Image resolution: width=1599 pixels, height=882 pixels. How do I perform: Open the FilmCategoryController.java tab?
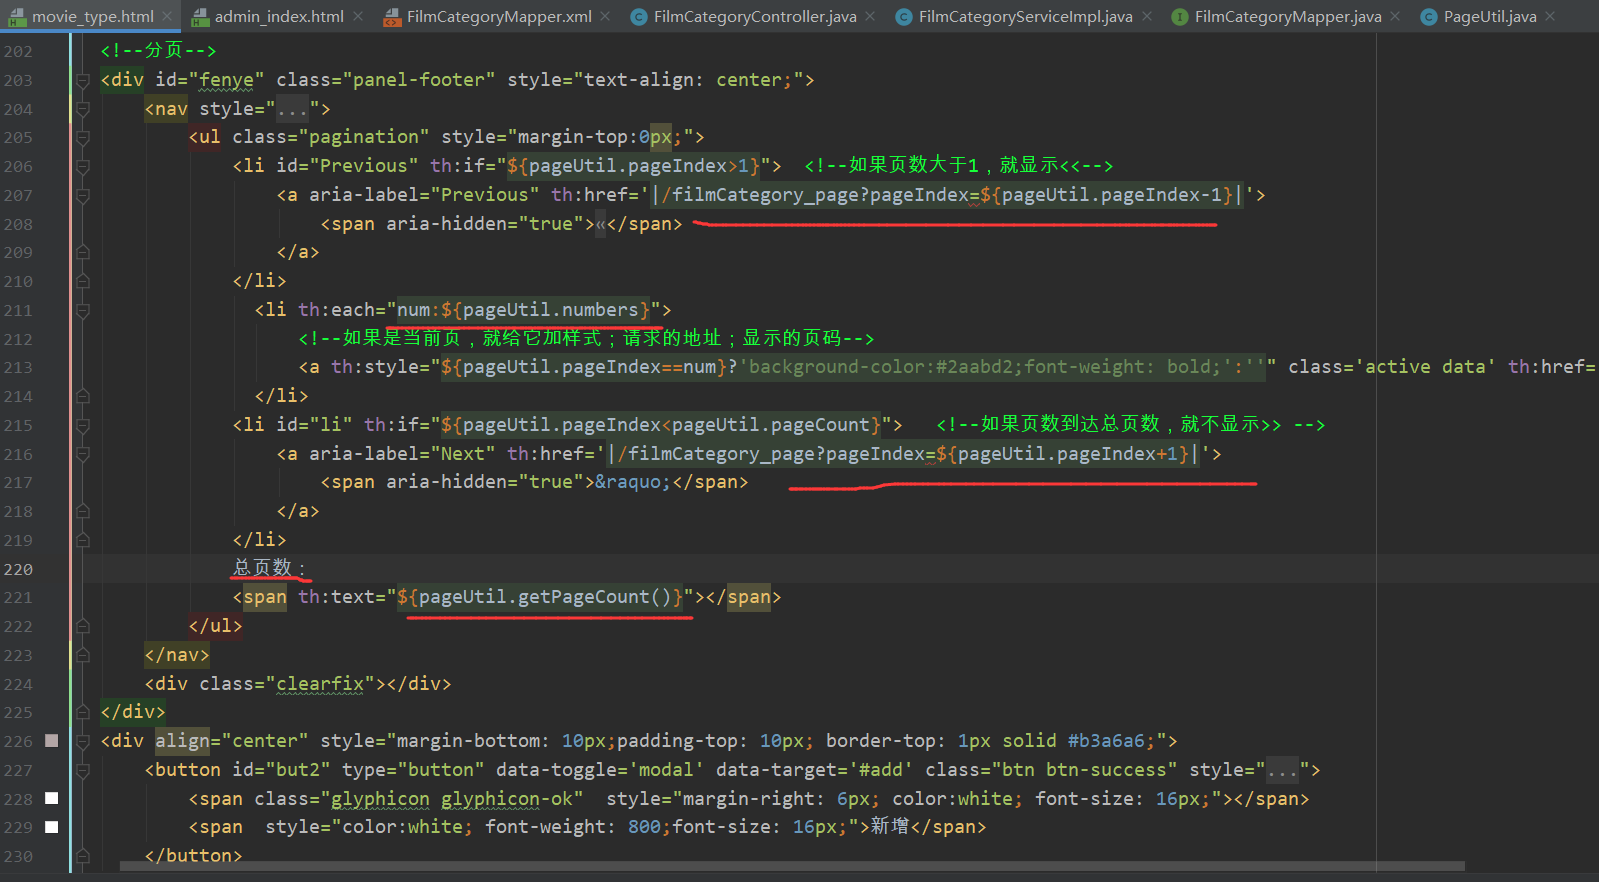click(755, 16)
